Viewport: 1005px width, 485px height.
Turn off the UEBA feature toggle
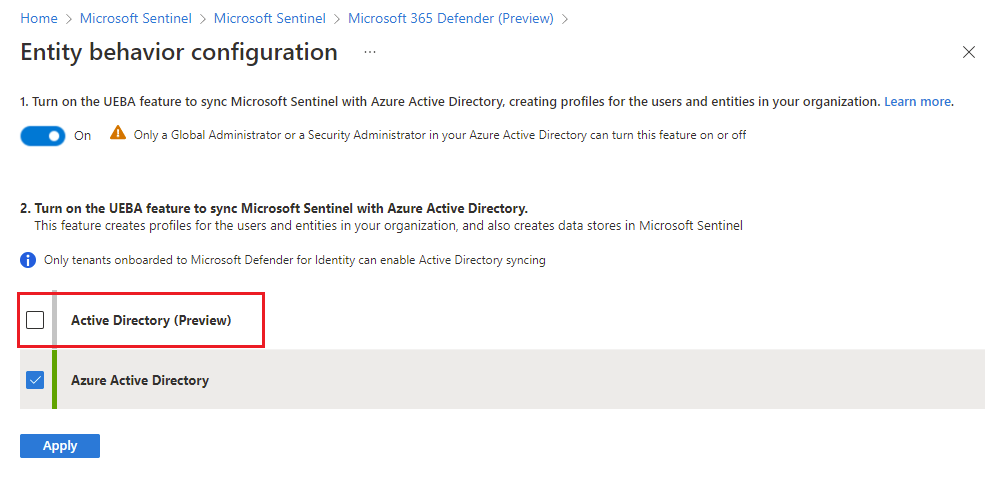tap(43, 135)
